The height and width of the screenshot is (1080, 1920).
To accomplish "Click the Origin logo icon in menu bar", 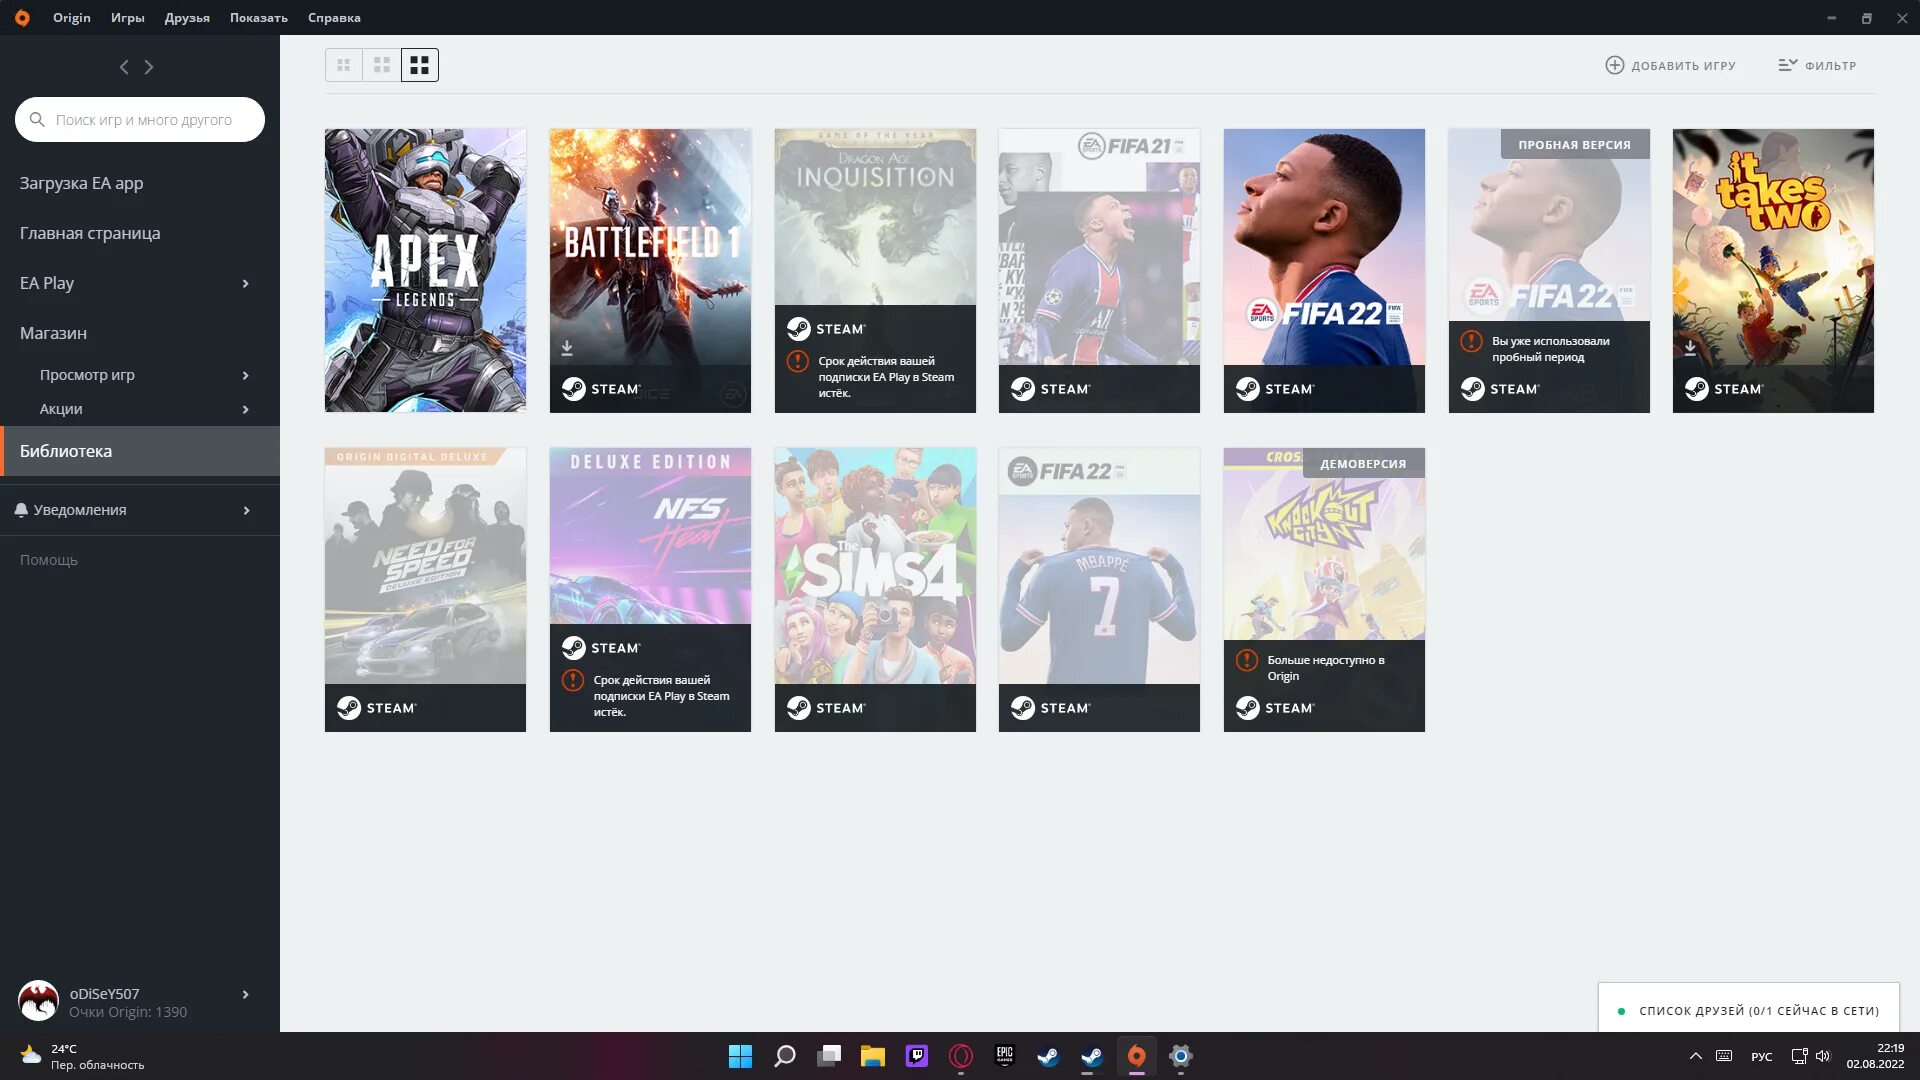I will point(22,18).
